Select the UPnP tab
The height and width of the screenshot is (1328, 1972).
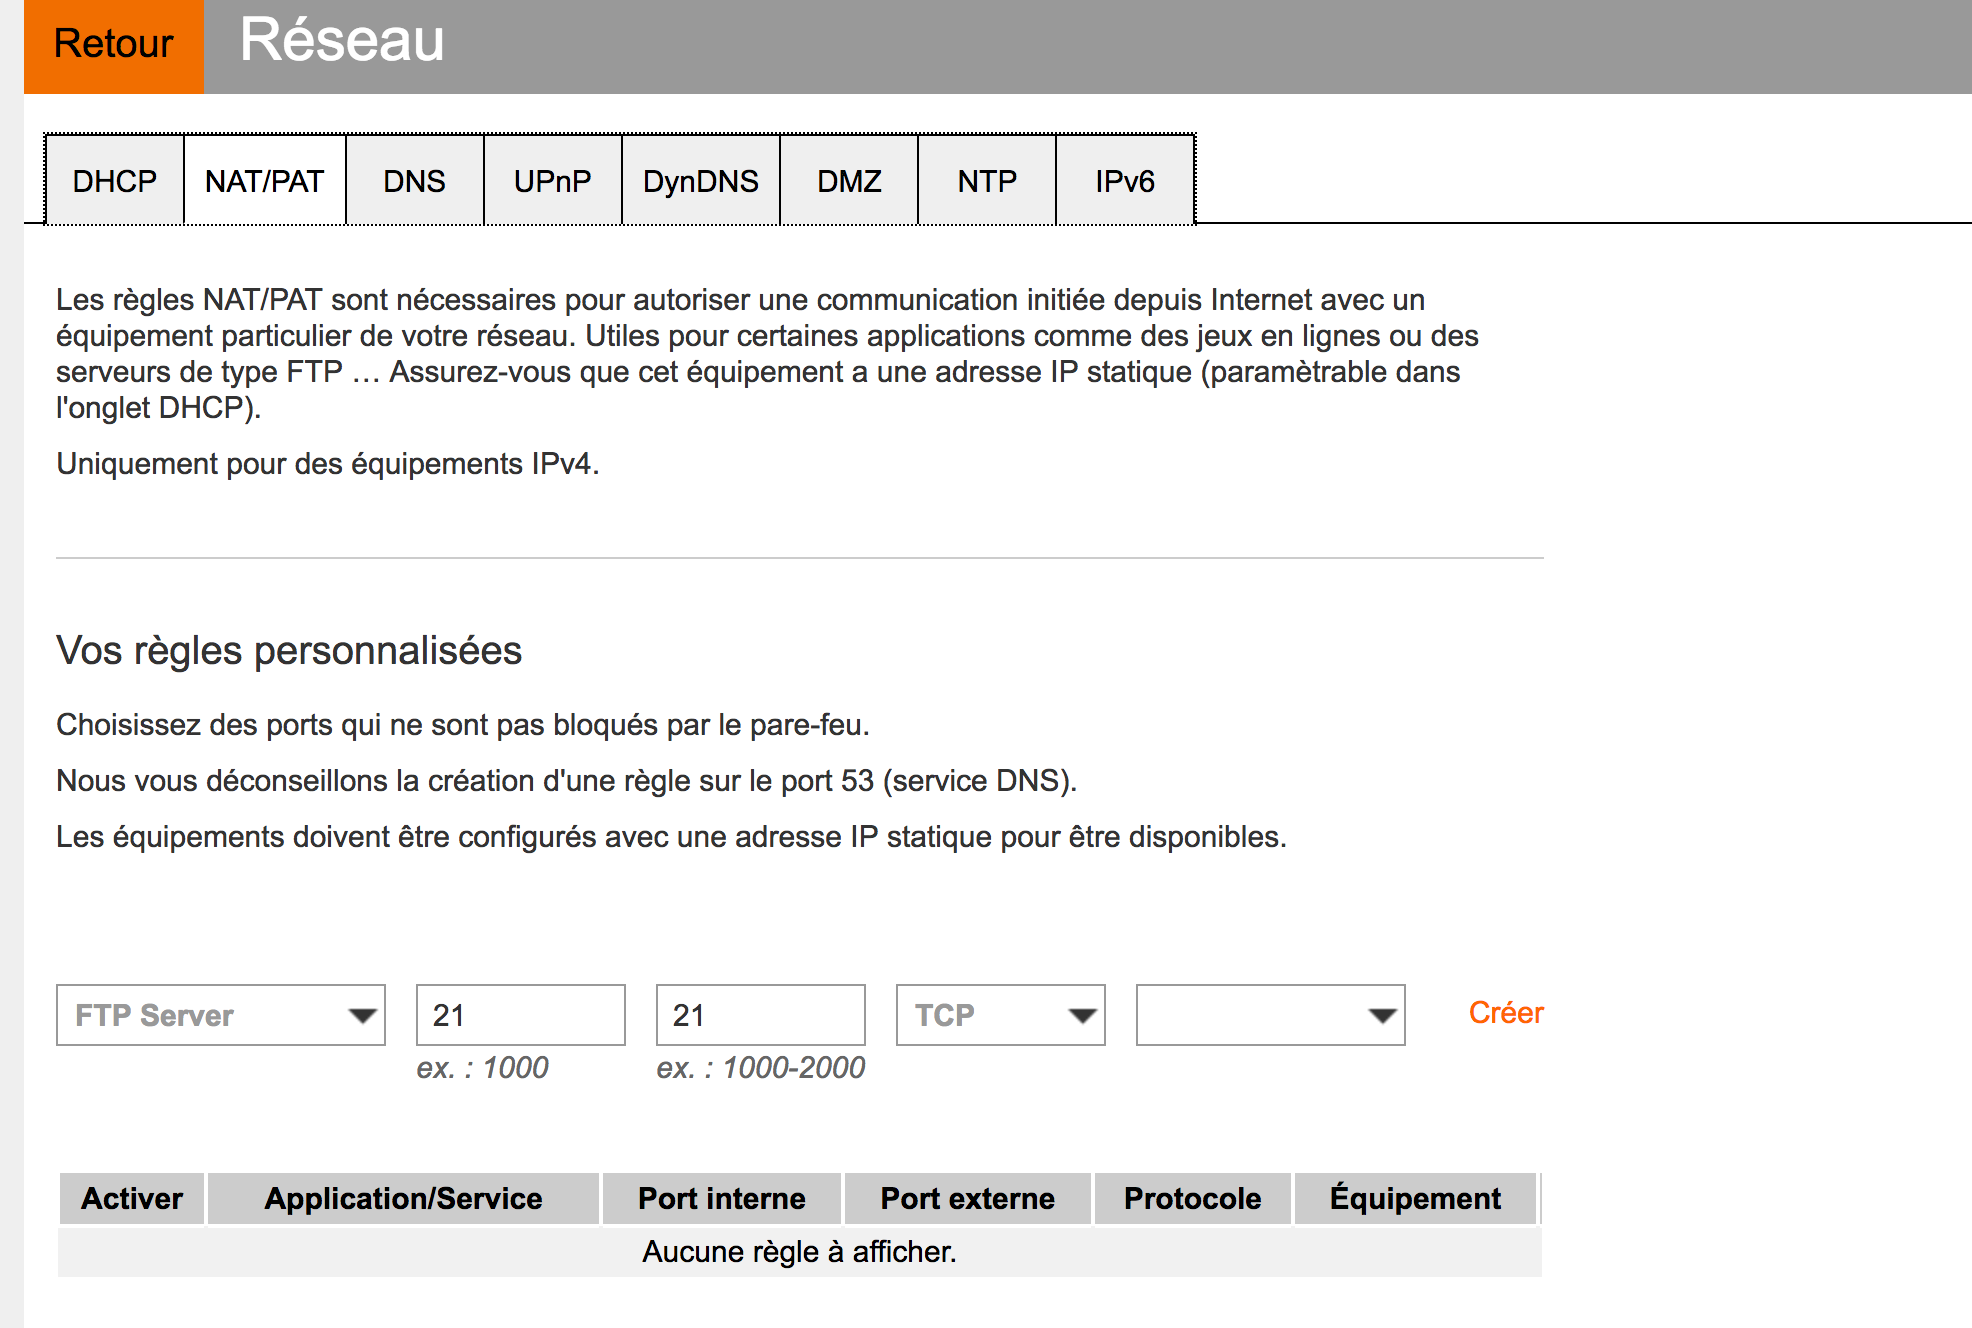(x=552, y=181)
